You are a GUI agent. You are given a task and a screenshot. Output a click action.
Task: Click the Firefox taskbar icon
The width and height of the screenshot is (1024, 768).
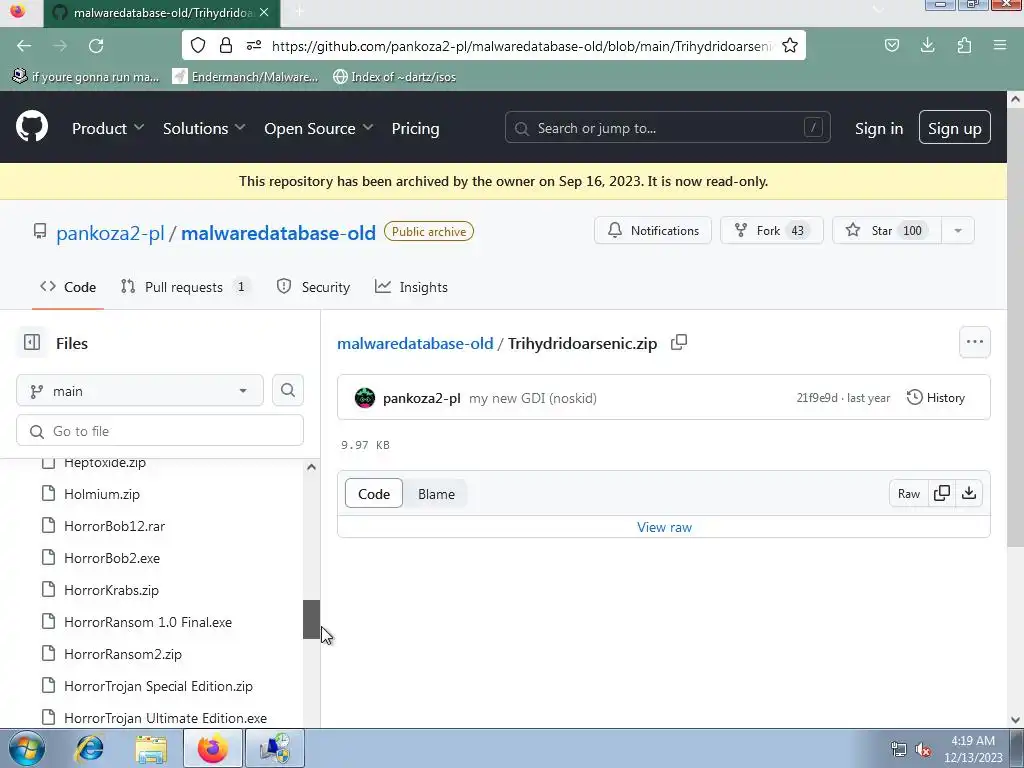pos(213,748)
